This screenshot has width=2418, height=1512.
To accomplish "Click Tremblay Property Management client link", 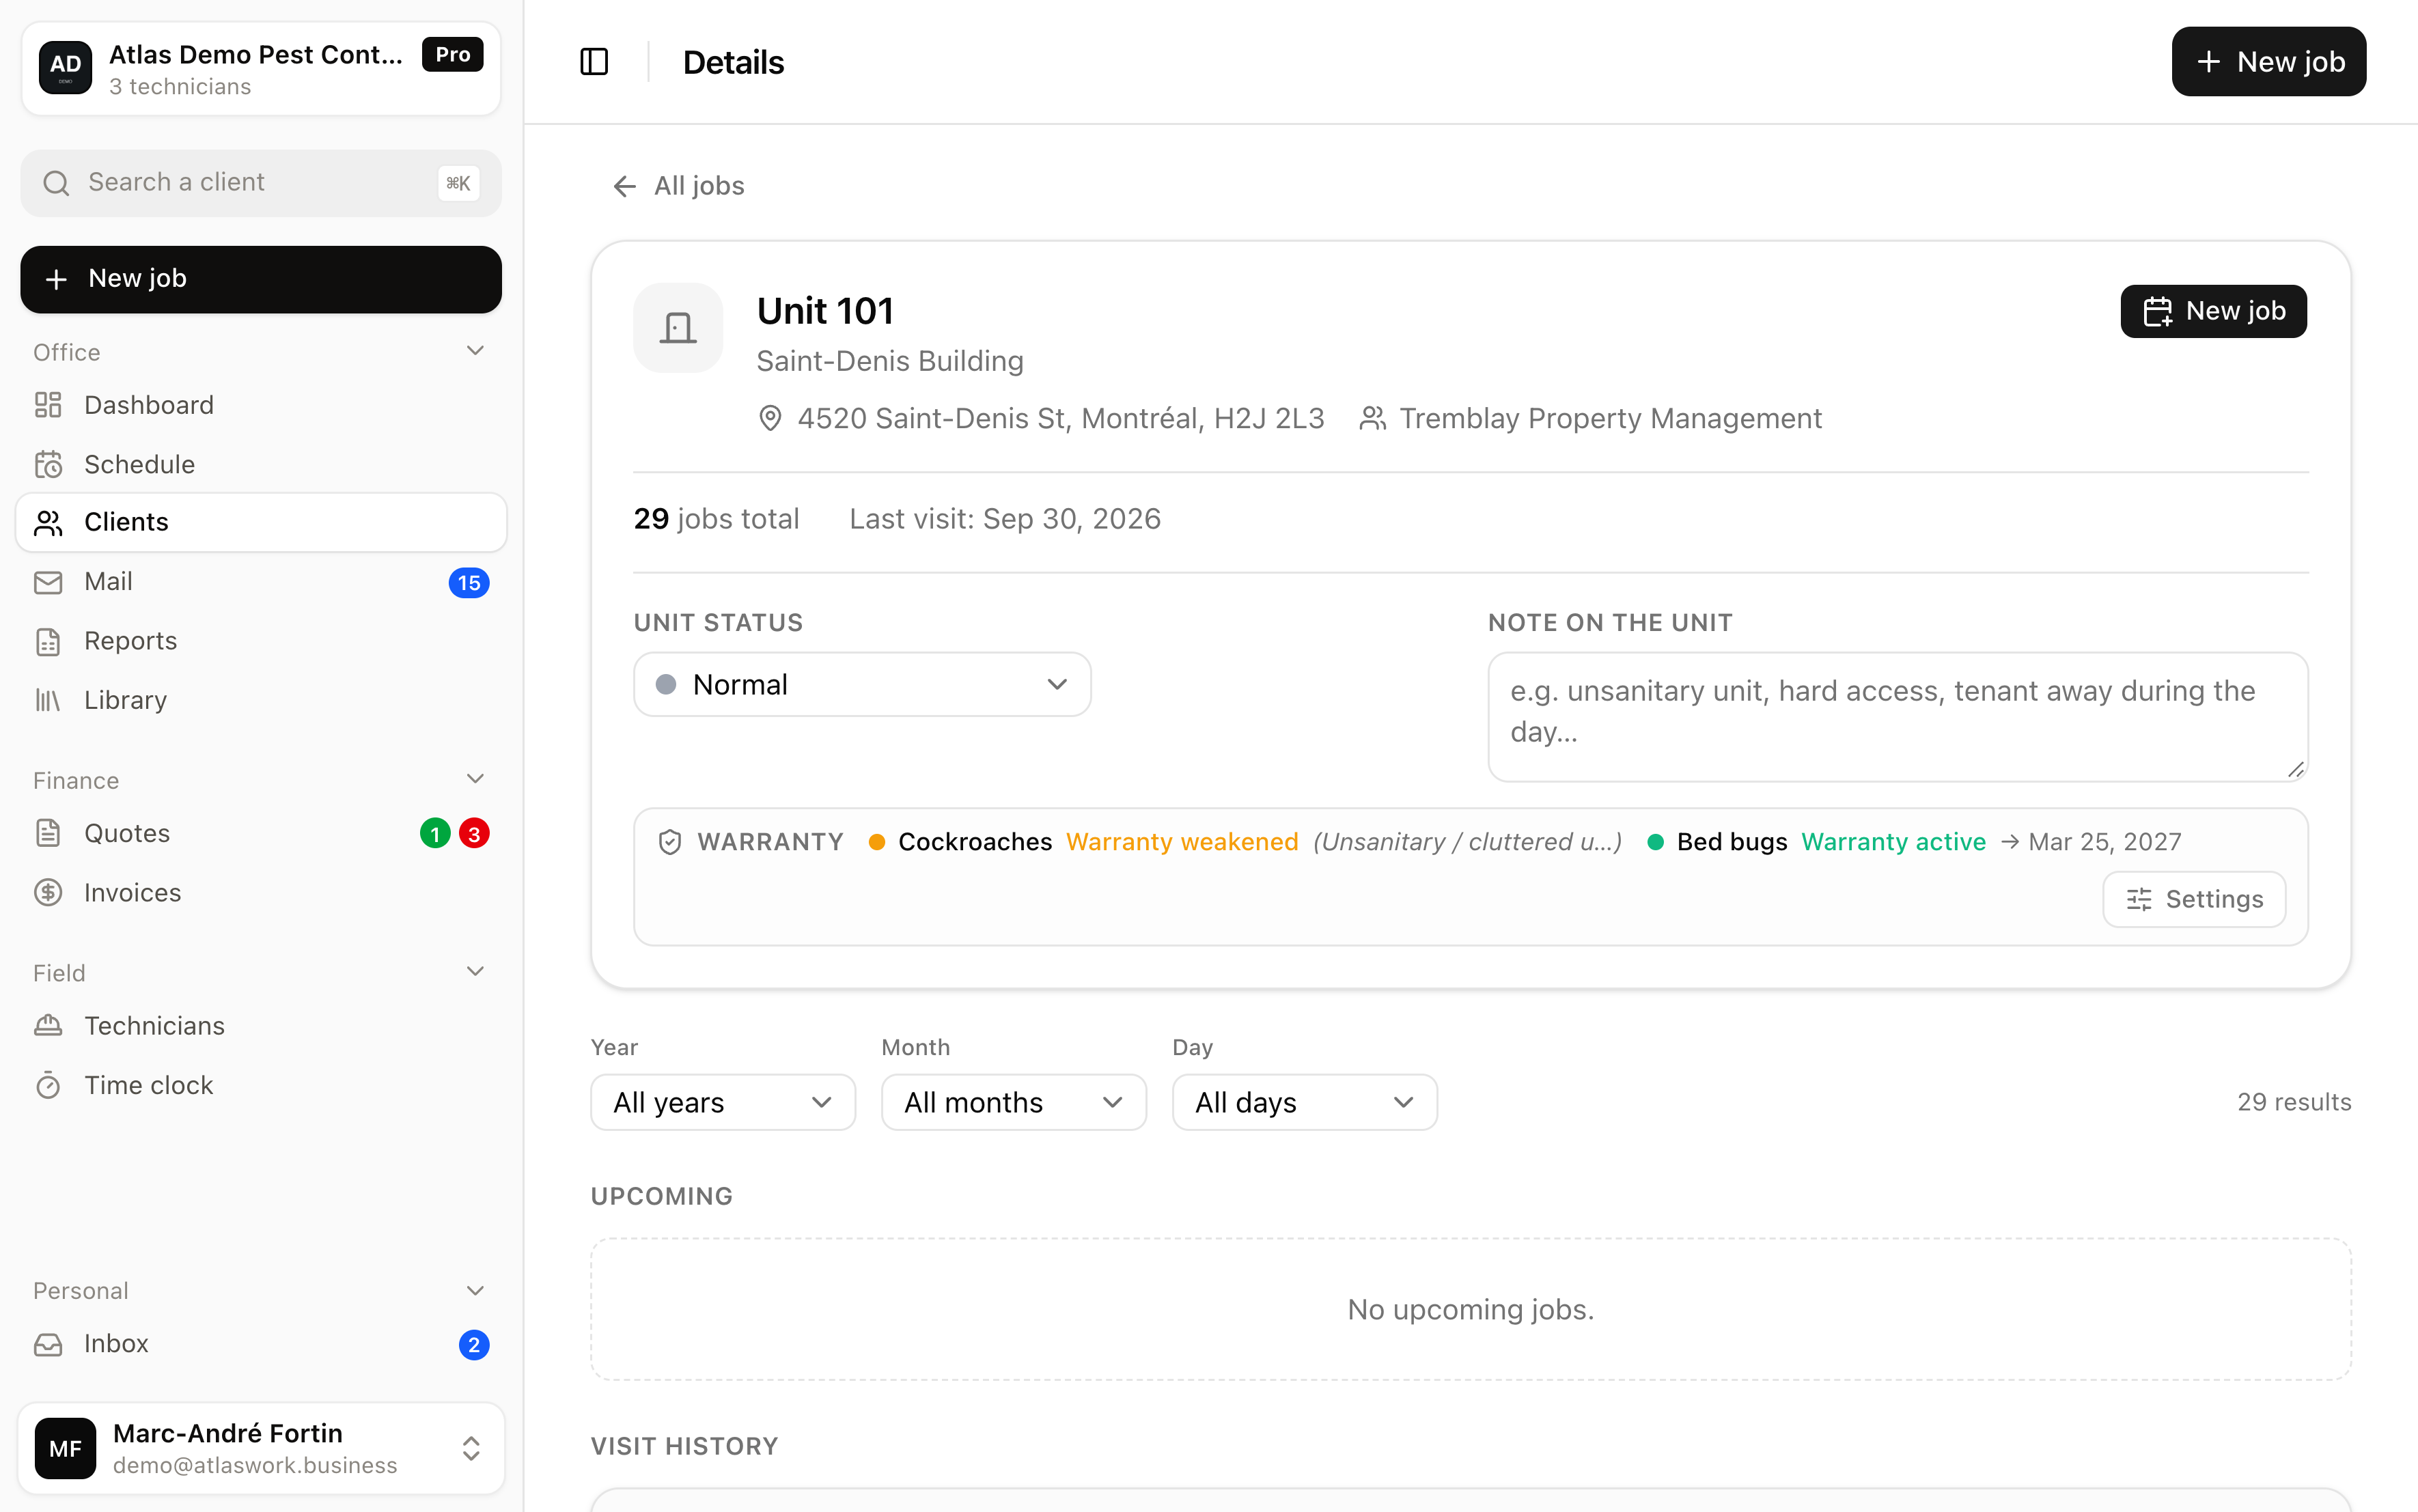I will click(x=1592, y=418).
